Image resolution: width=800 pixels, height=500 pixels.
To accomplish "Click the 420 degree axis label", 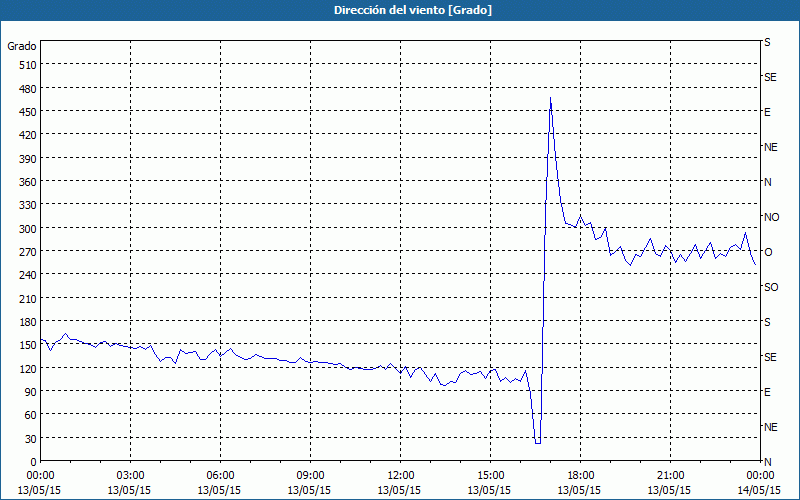I will (28, 135).
